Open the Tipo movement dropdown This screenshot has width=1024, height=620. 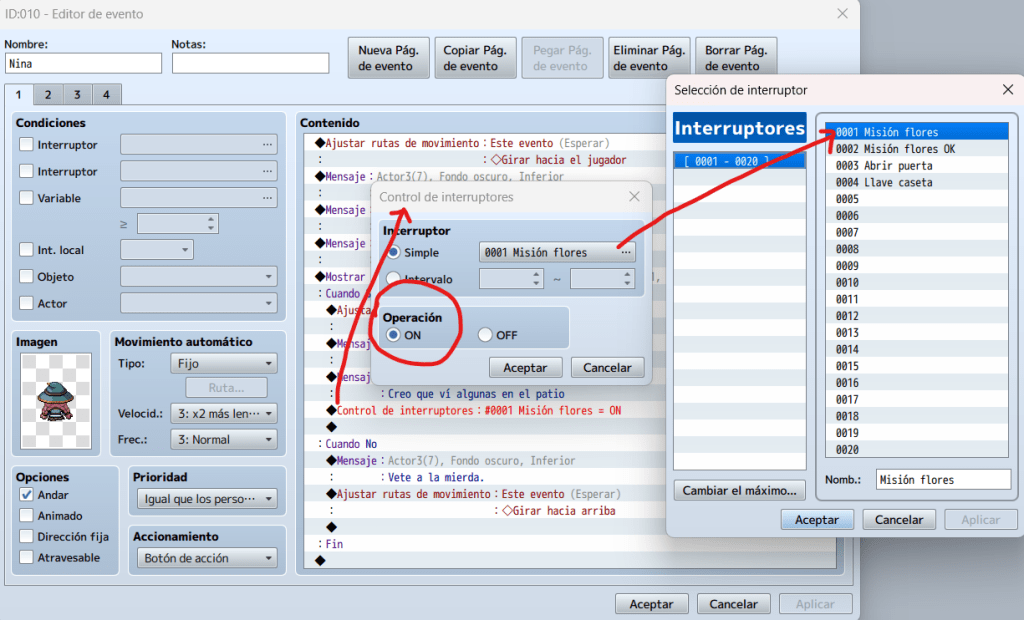(224, 364)
